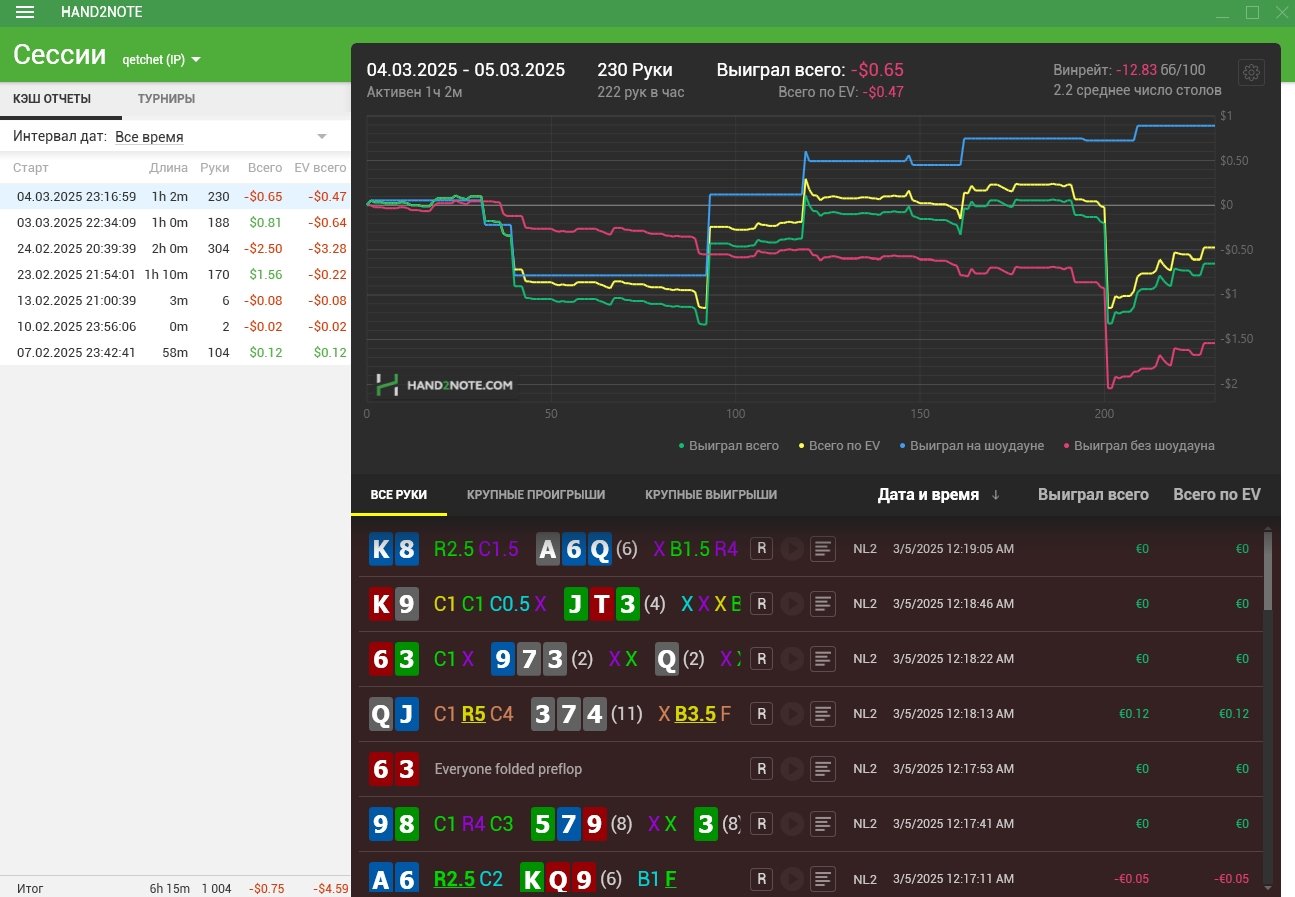The height and width of the screenshot is (897, 1295).
Task: Select session 13.02.2025 21:00:39
Action: coord(175,300)
